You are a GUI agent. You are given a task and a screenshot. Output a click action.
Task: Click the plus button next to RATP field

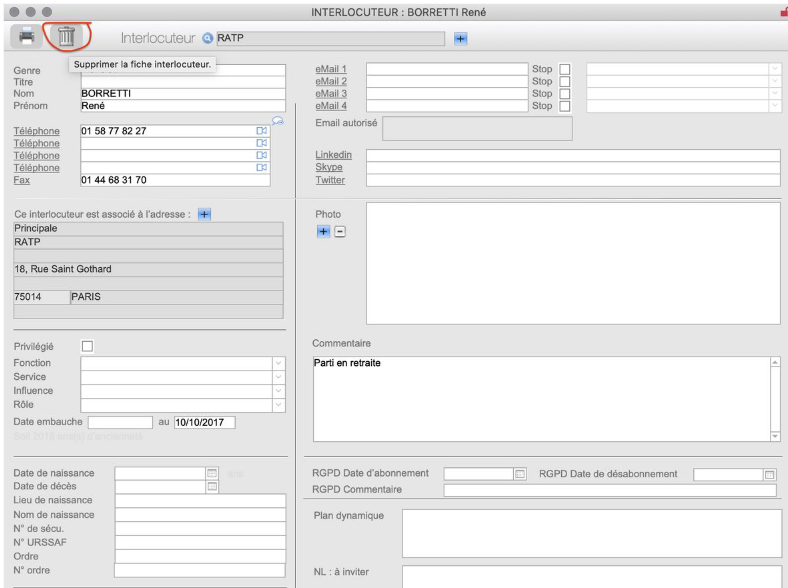click(460, 38)
